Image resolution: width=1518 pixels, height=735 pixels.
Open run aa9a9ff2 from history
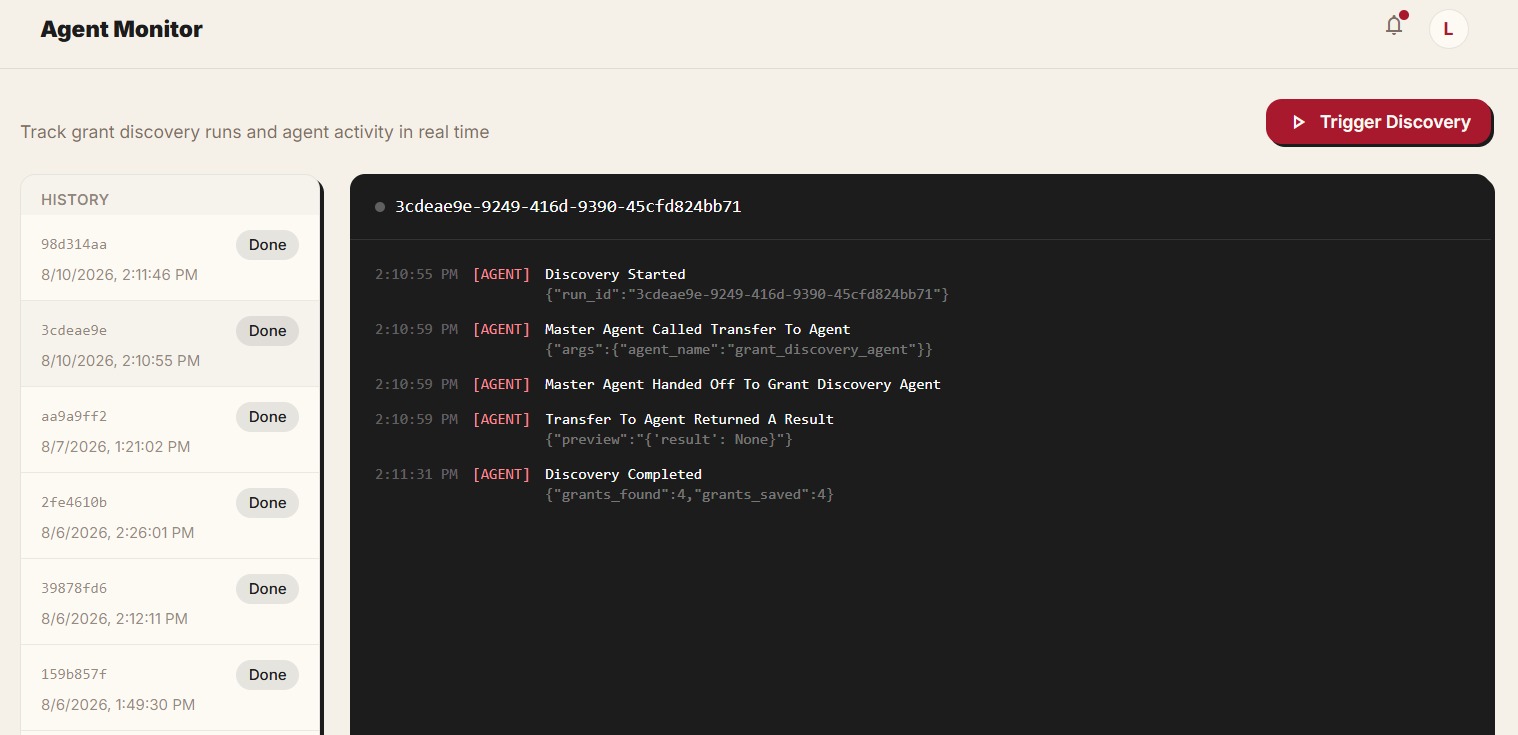point(170,430)
